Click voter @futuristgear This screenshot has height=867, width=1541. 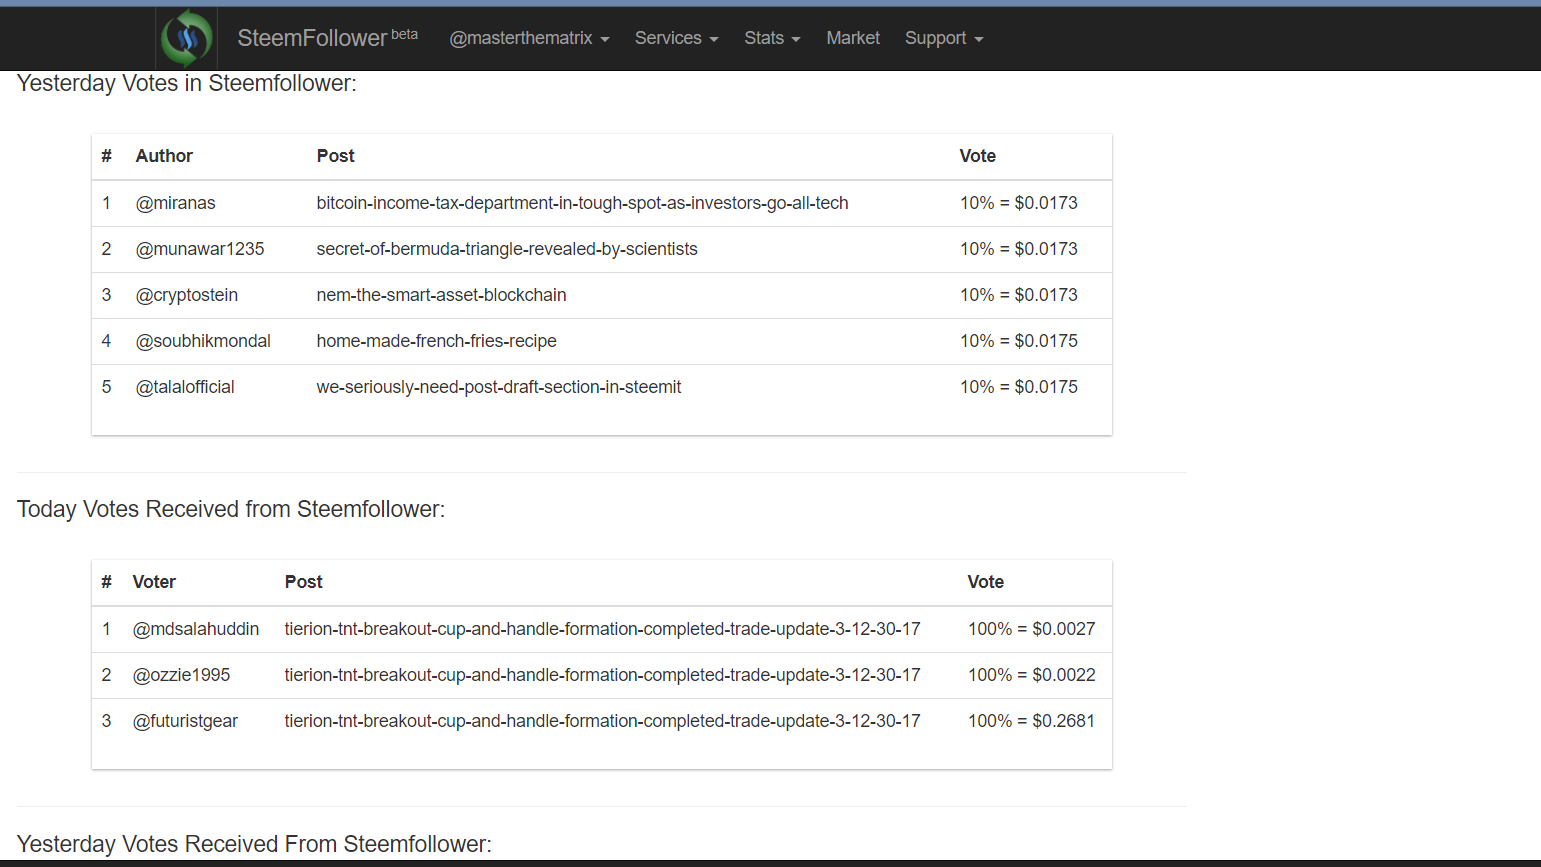(x=185, y=721)
